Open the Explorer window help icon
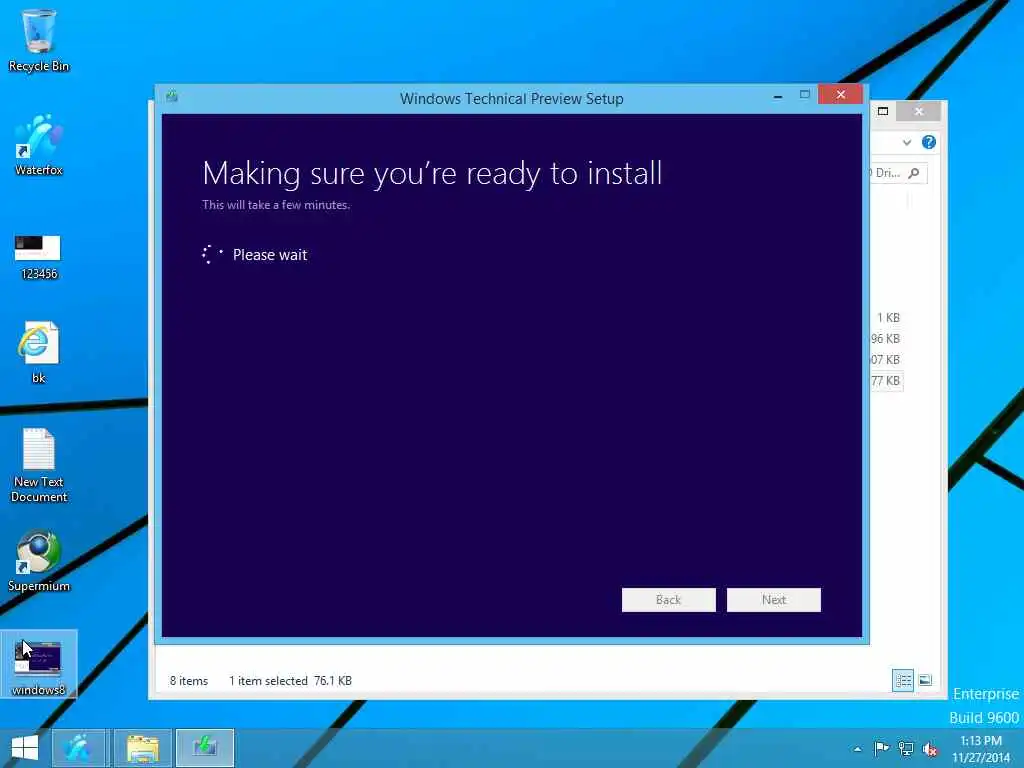 pyautogui.click(x=929, y=142)
